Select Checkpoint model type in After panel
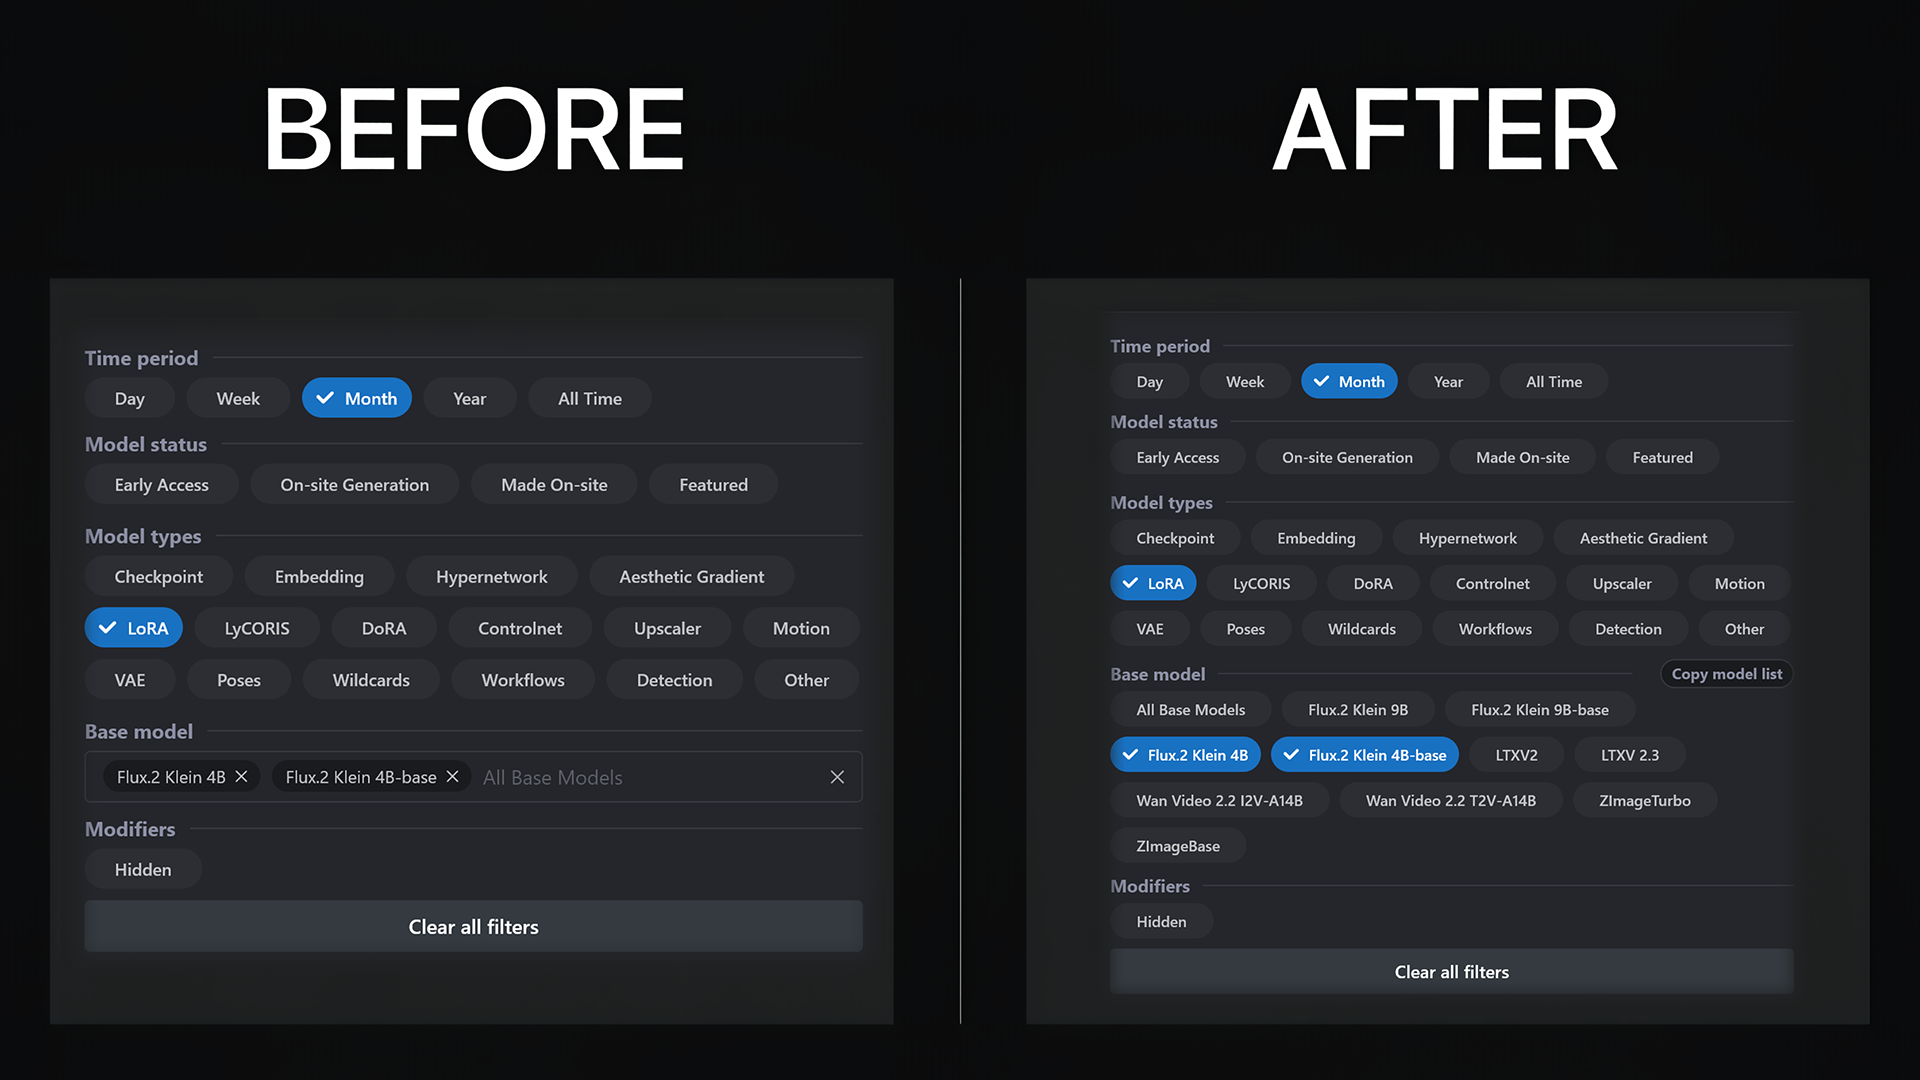The height and width of the screenshot is (1080, 1920). pyautogui.click(x=1175, y=538)
